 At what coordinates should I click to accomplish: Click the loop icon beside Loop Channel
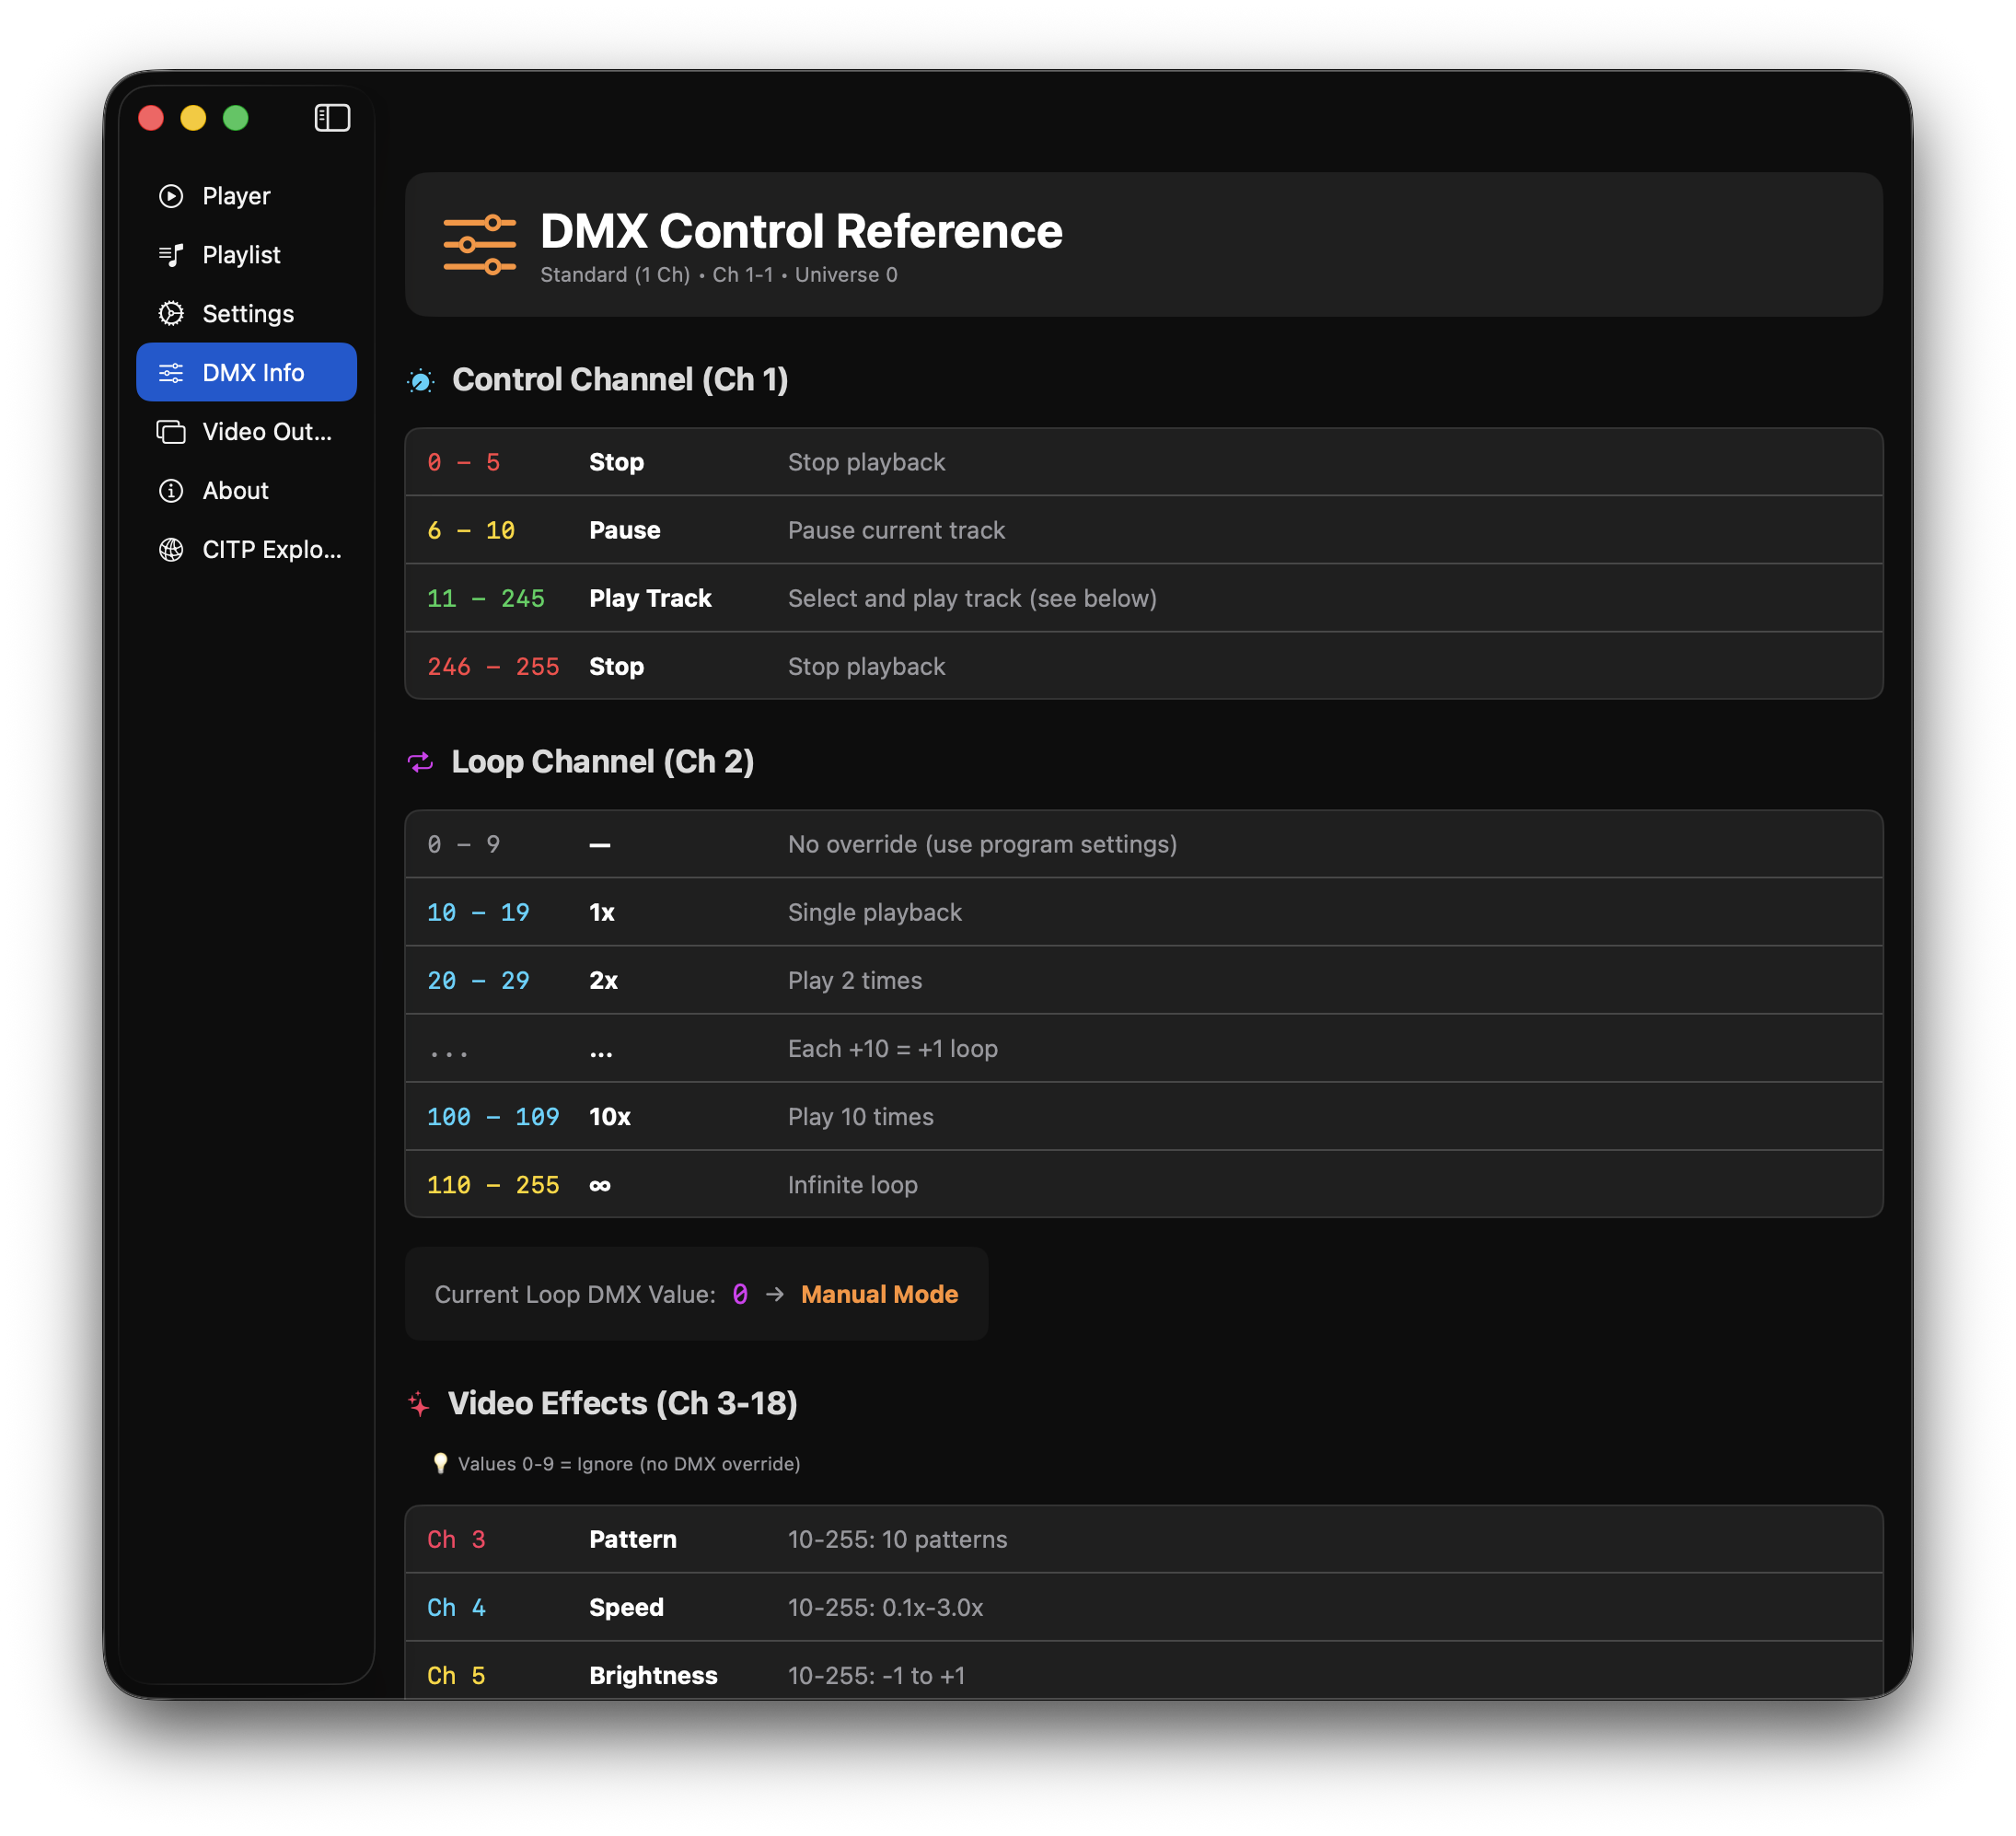[x=421, y=762]
